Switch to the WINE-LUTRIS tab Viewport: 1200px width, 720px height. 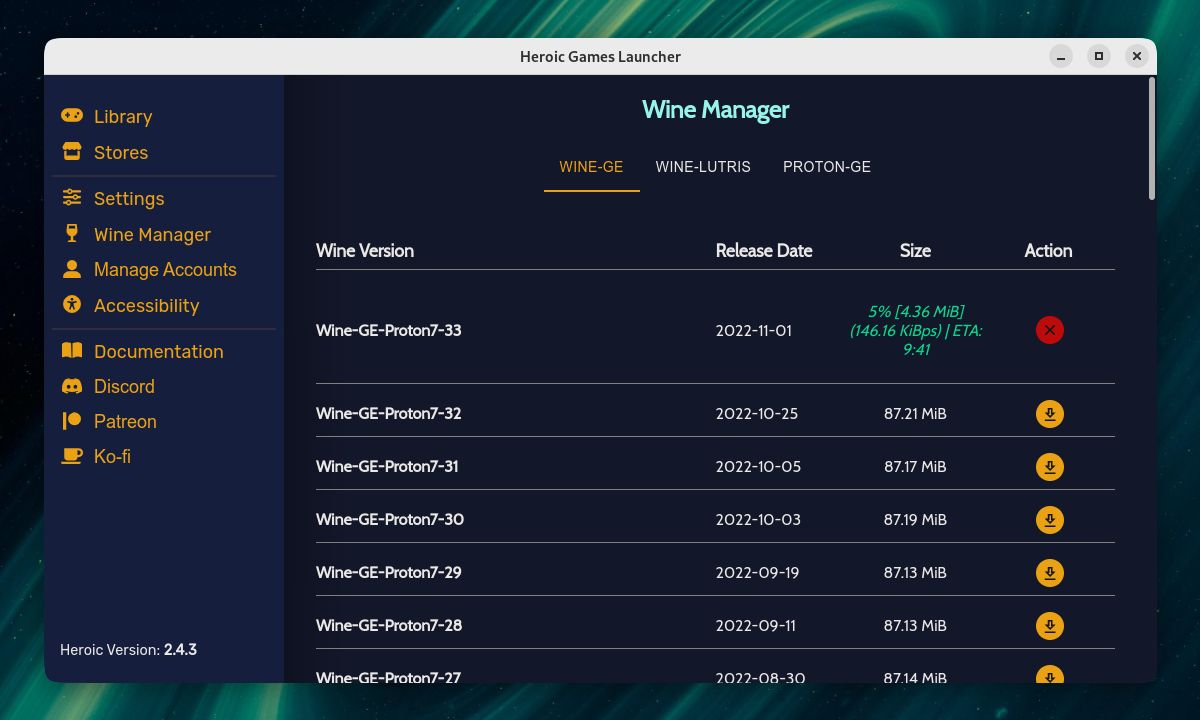(x=703, y=167)
